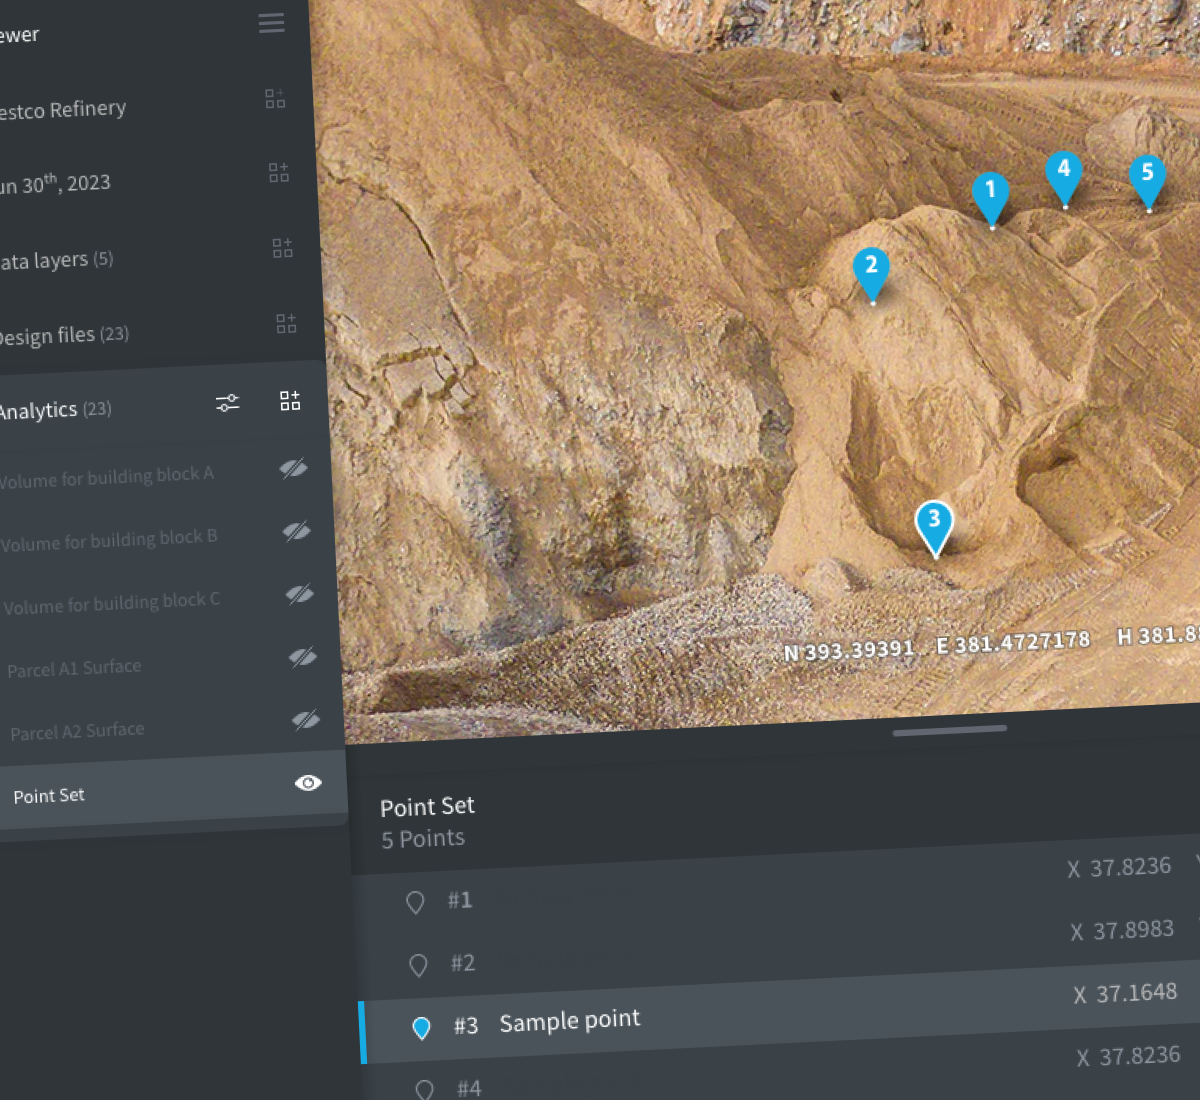Expand the Data layers section
This screenshot has width=1200, height=1100.
point(55,259)
